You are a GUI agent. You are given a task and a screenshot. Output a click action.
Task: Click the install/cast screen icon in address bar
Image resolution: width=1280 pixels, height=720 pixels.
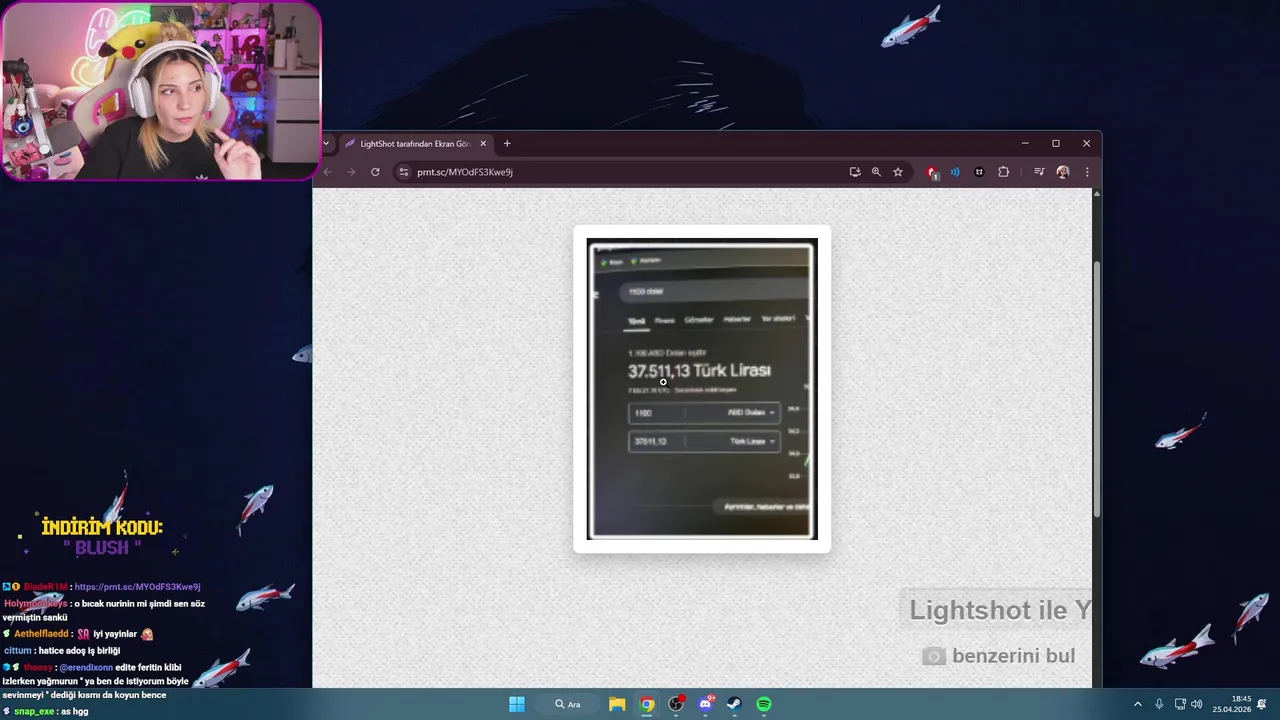pyautogui.click(x=855, y=172)
